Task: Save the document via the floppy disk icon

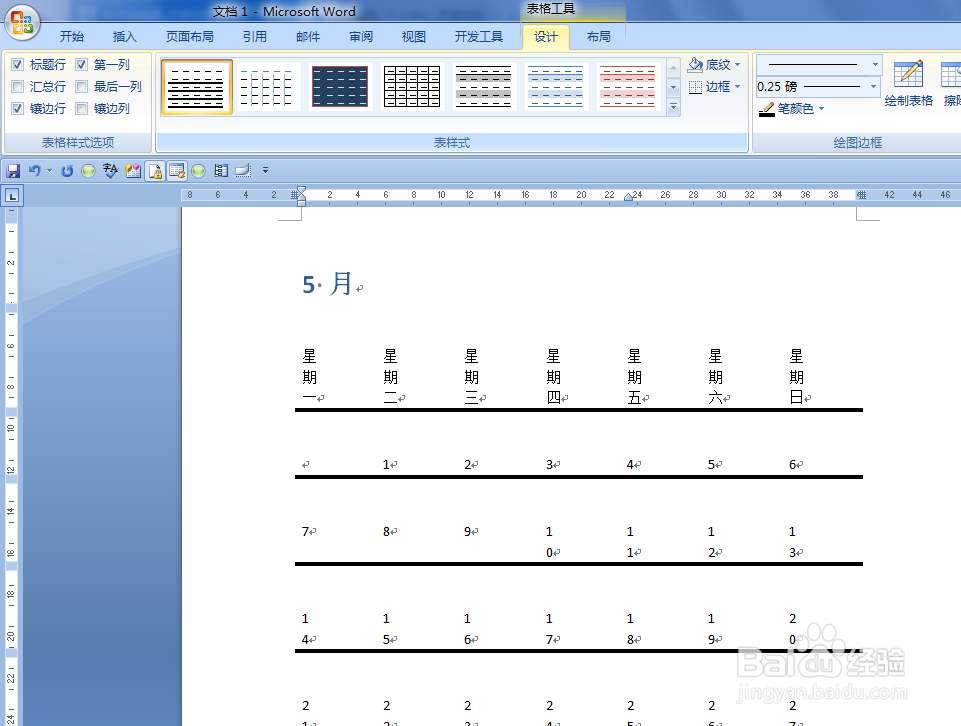Action: click(x=13, y=171)
